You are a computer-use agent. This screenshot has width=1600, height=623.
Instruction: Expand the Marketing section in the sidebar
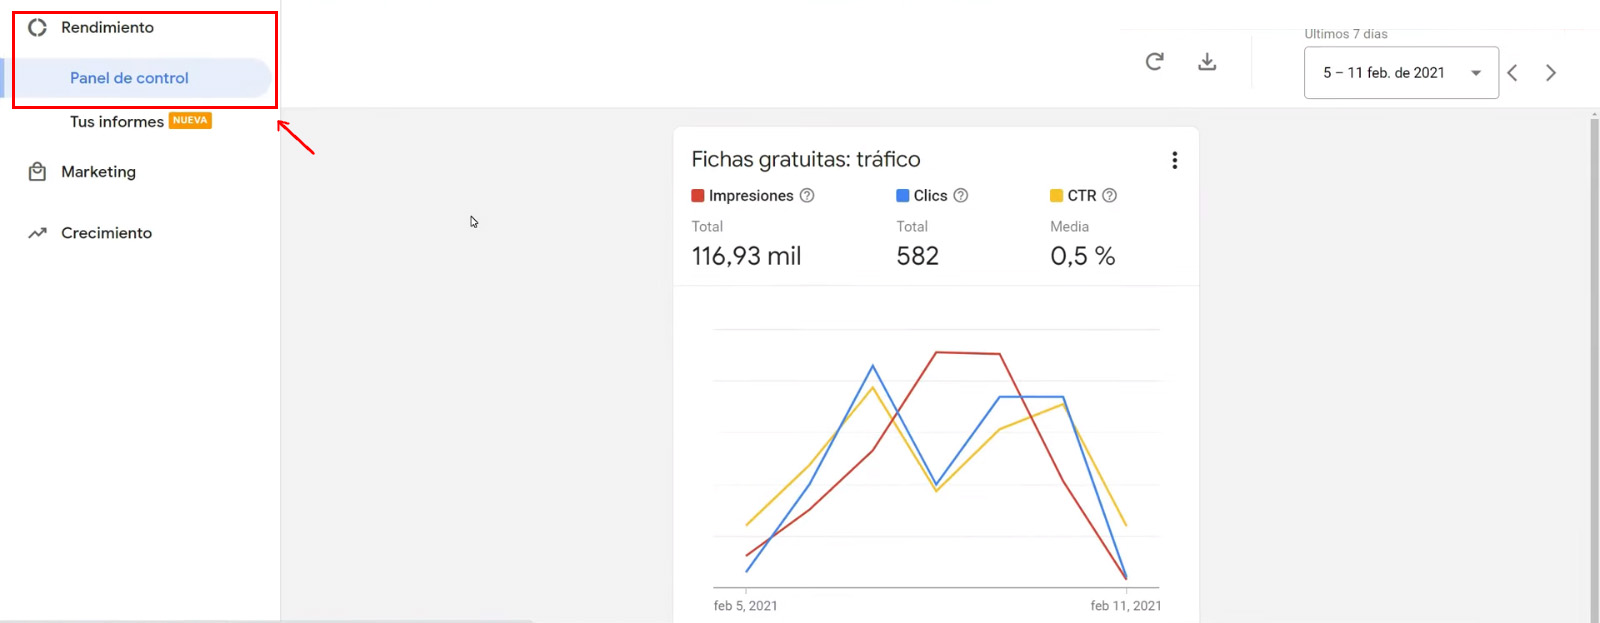98,172
